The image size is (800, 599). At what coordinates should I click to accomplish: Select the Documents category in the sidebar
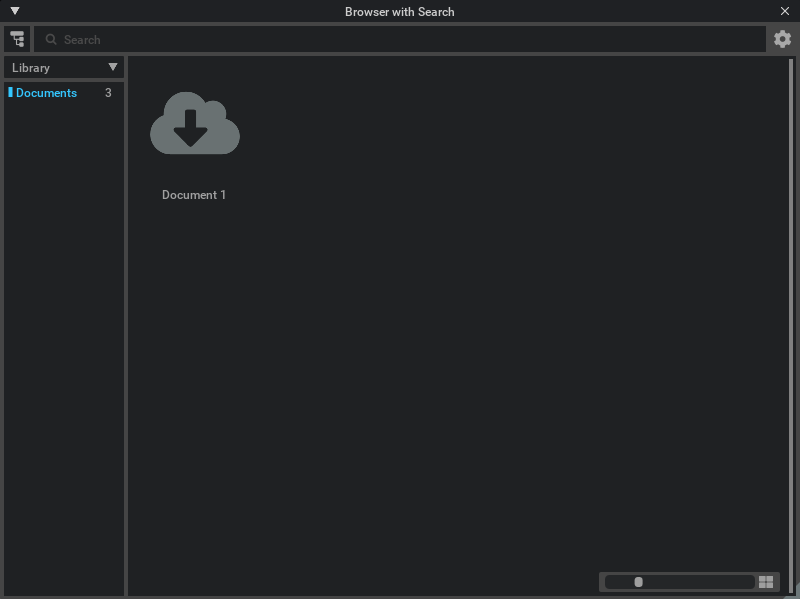(x=46, y=92)
